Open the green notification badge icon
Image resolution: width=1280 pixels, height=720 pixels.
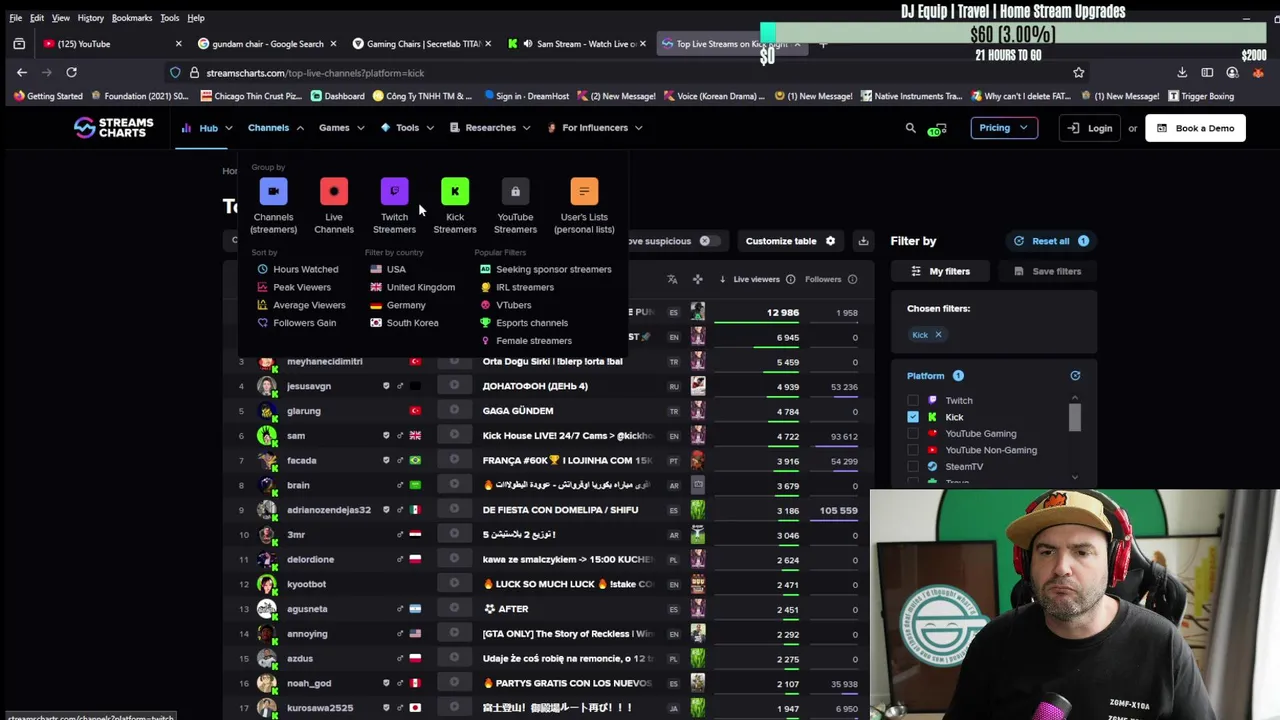937,129
